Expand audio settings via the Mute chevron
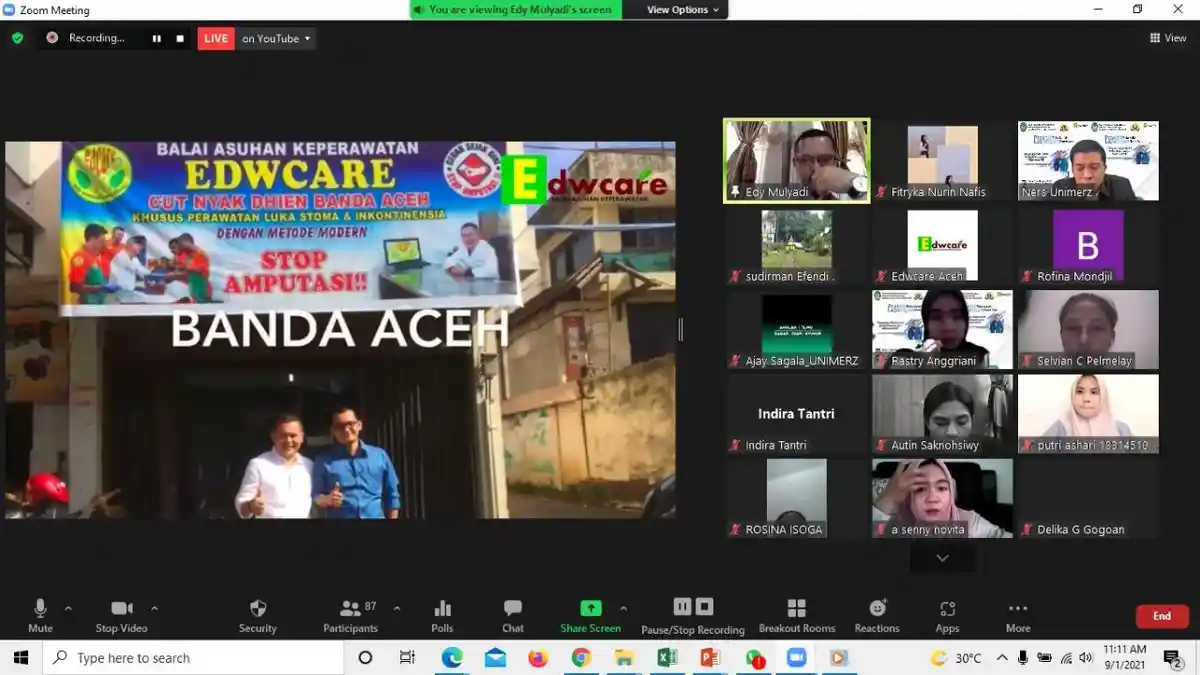1200x675 pixels. point(68,607)
